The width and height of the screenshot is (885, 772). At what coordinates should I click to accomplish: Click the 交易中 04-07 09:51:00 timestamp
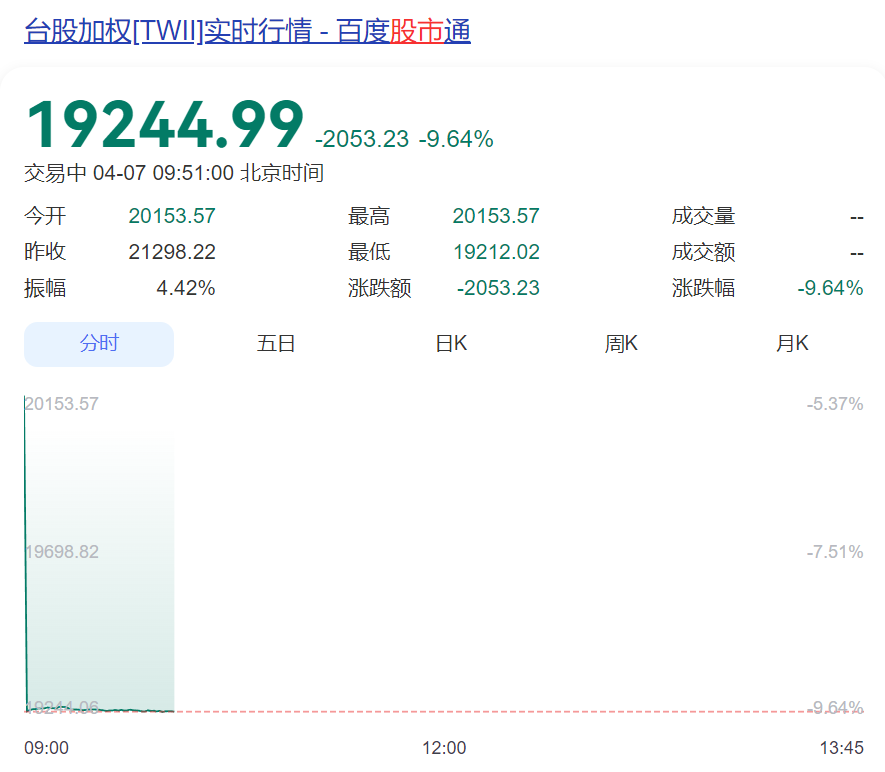[174, 173]
